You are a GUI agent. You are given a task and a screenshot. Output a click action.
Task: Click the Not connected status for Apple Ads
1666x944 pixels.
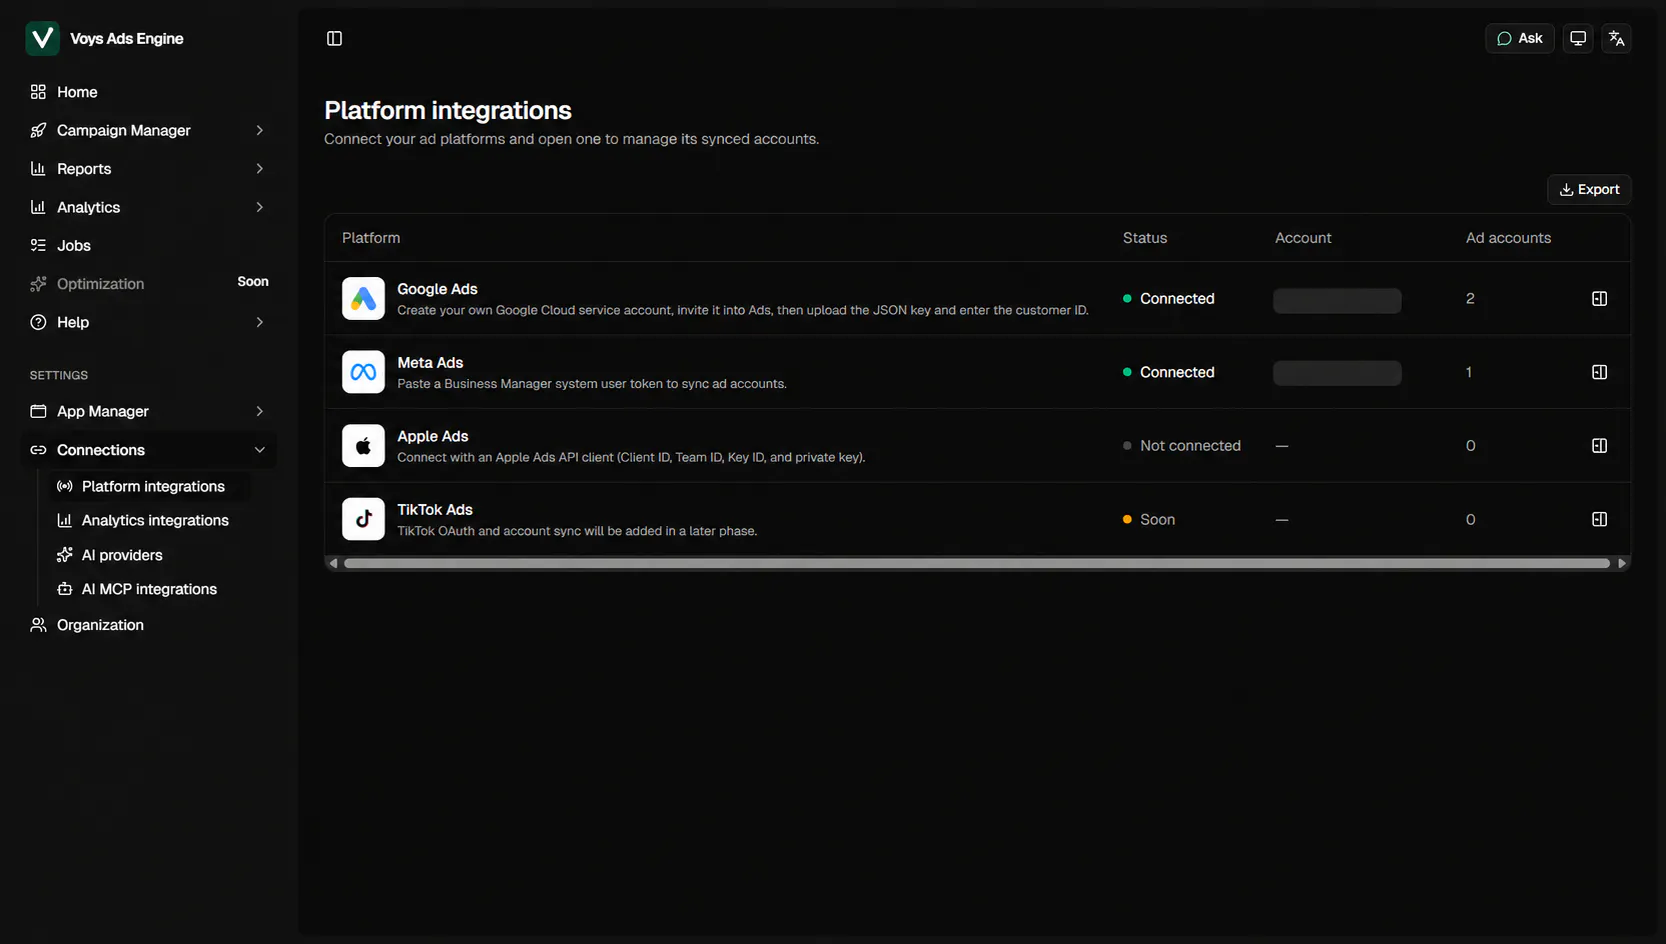tap(1182, 446)
